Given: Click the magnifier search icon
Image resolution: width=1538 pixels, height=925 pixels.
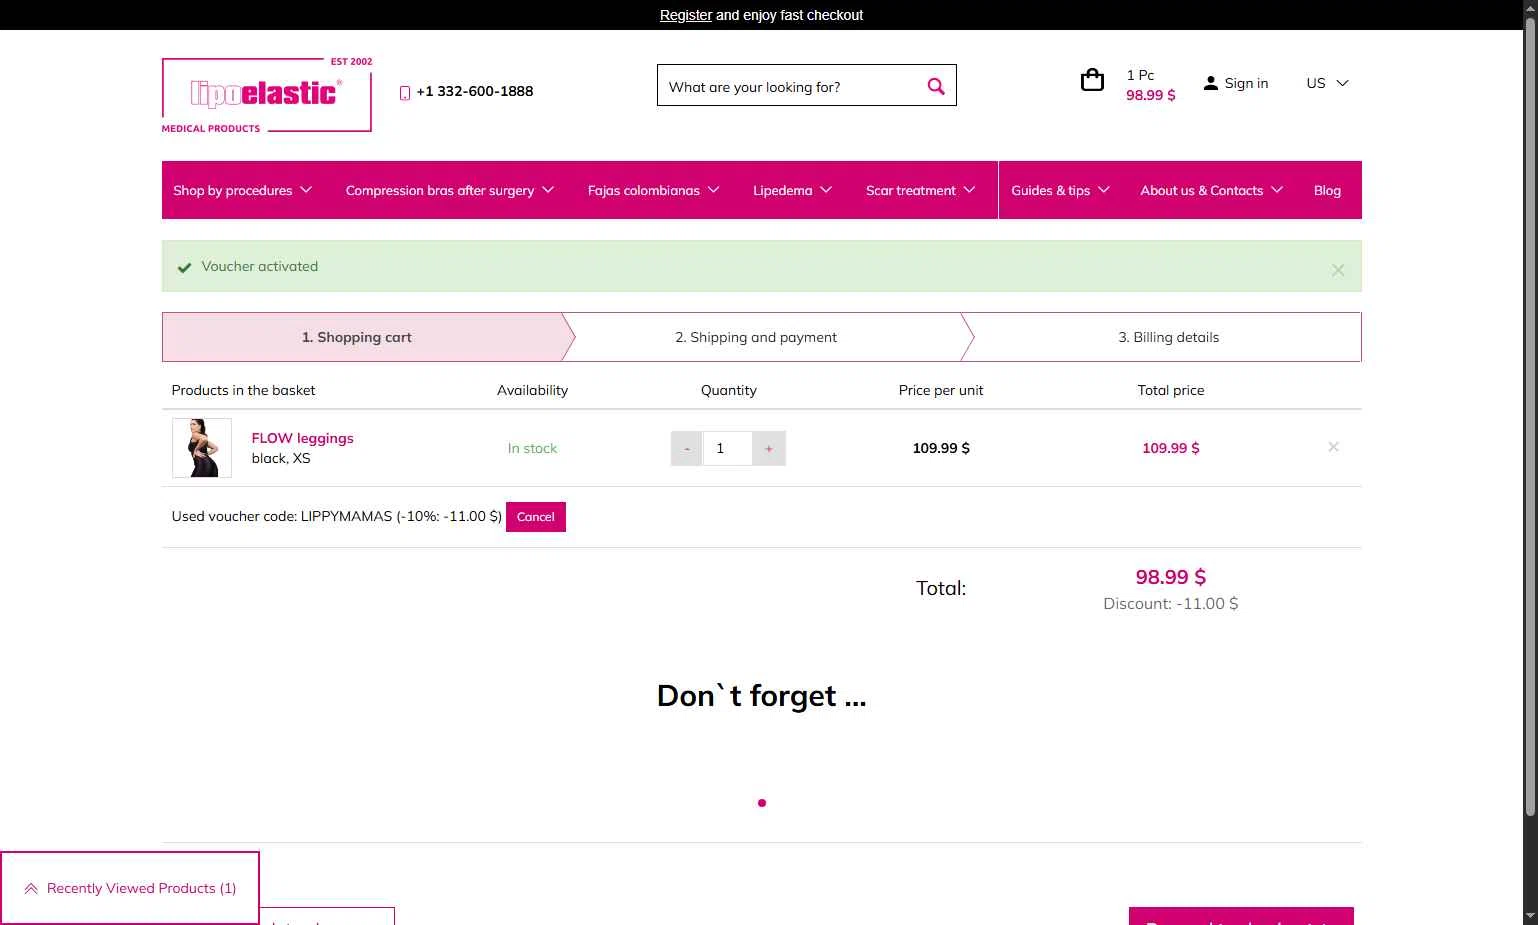Looking at the screenshot, I should pos(936,86).
